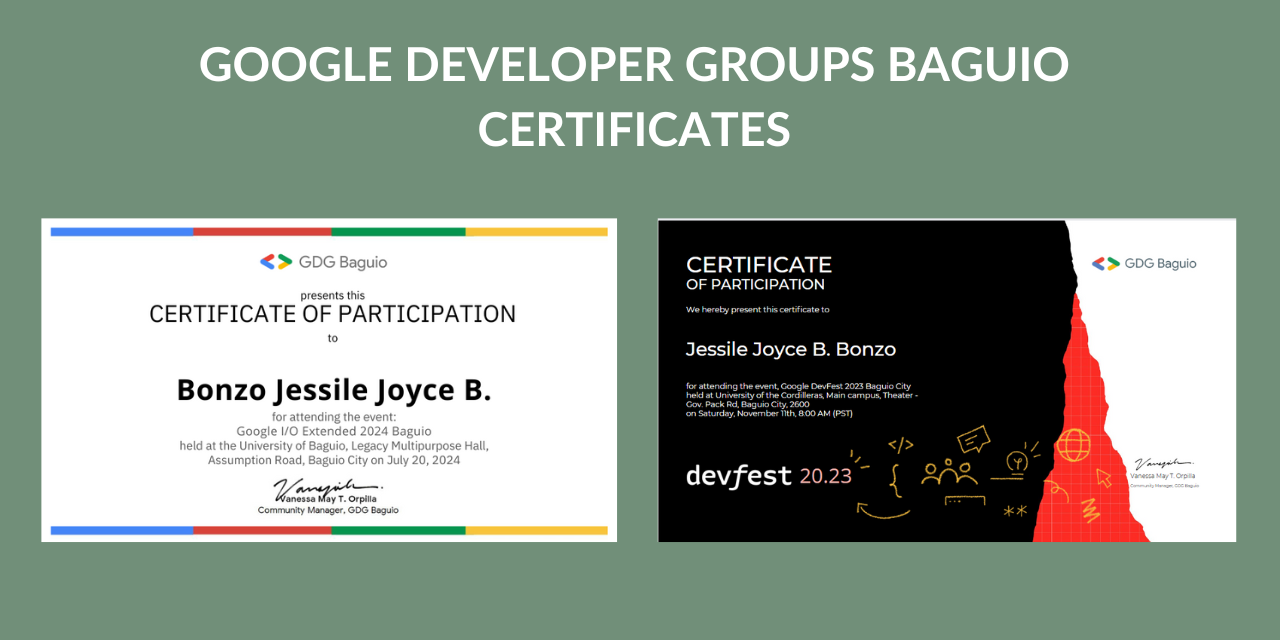
Task: Click the 'CERTIFICATES' heading line
Action: coord(634,130)
